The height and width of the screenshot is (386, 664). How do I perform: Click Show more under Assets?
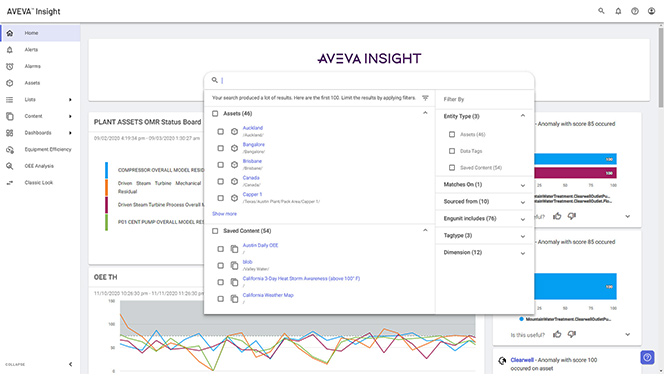[x=224, y=214]
